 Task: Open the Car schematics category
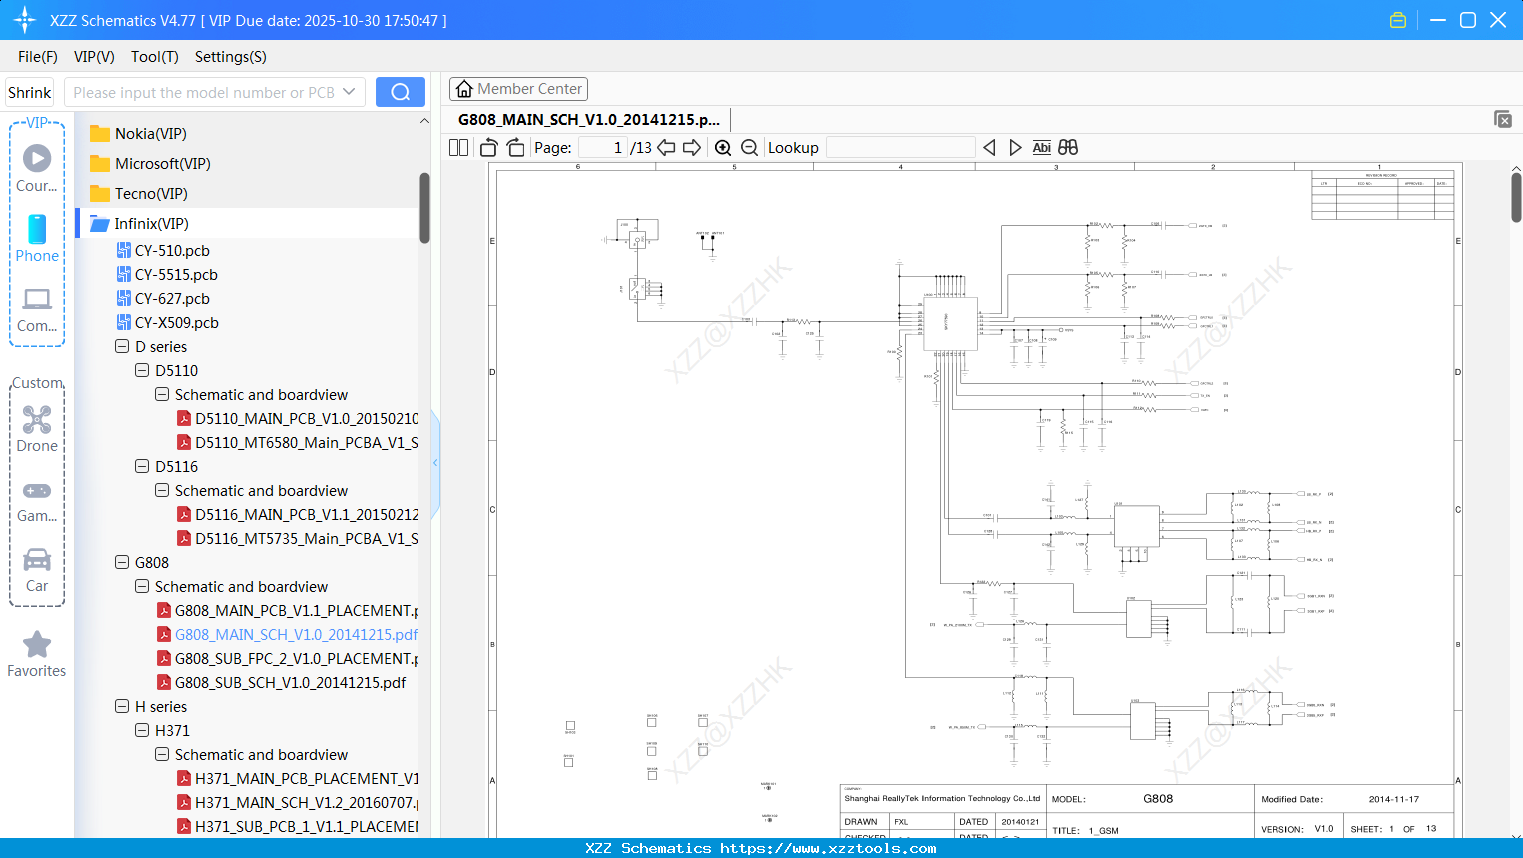point(36,568)
